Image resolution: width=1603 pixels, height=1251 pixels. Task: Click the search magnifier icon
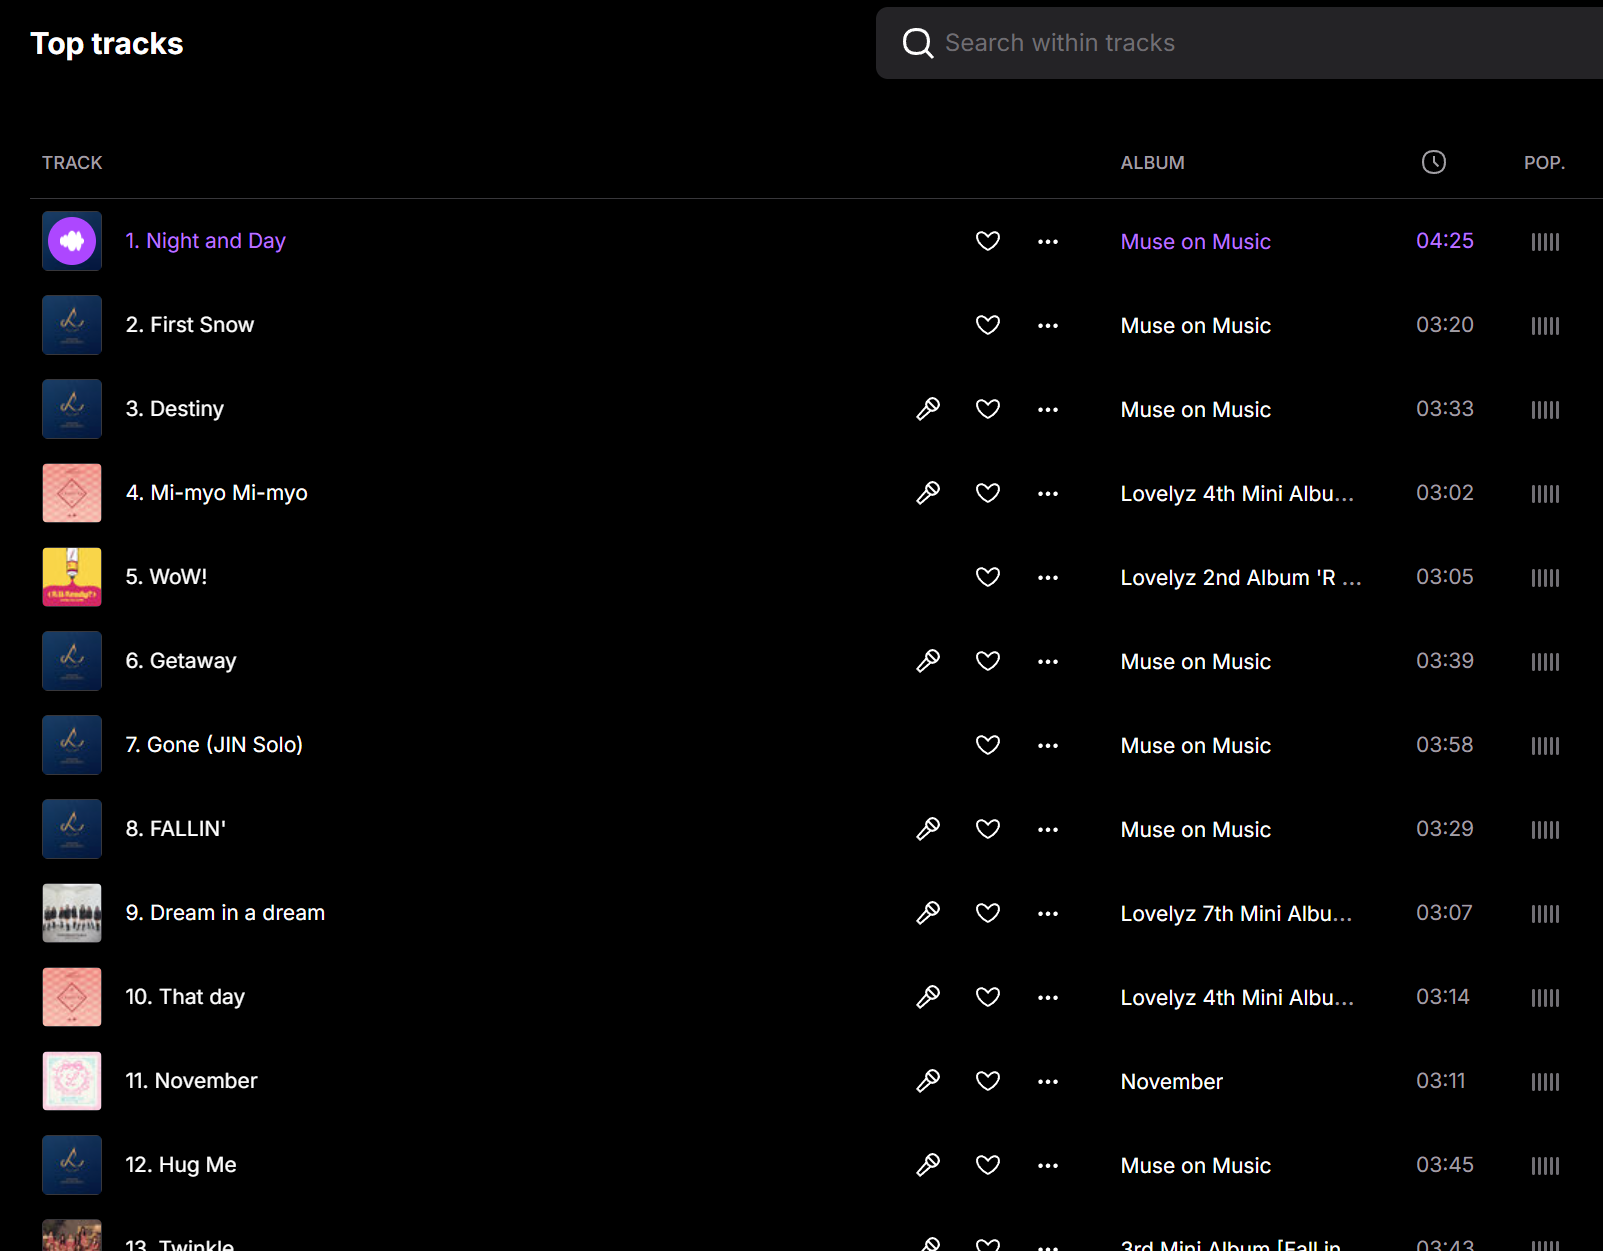pos(917,43)
